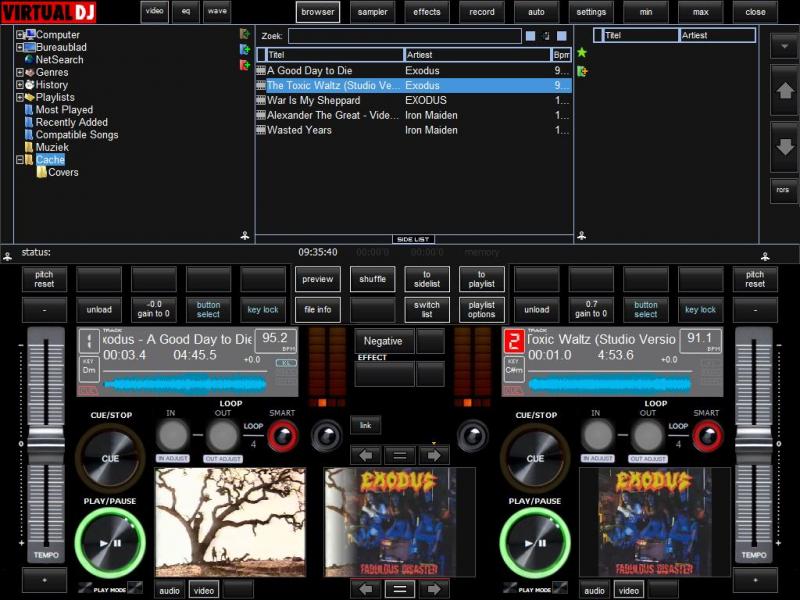Toggle key lock on right deck
Image resolution: width=800 pixels, height=600 pixels.
(x=700, y=310)
